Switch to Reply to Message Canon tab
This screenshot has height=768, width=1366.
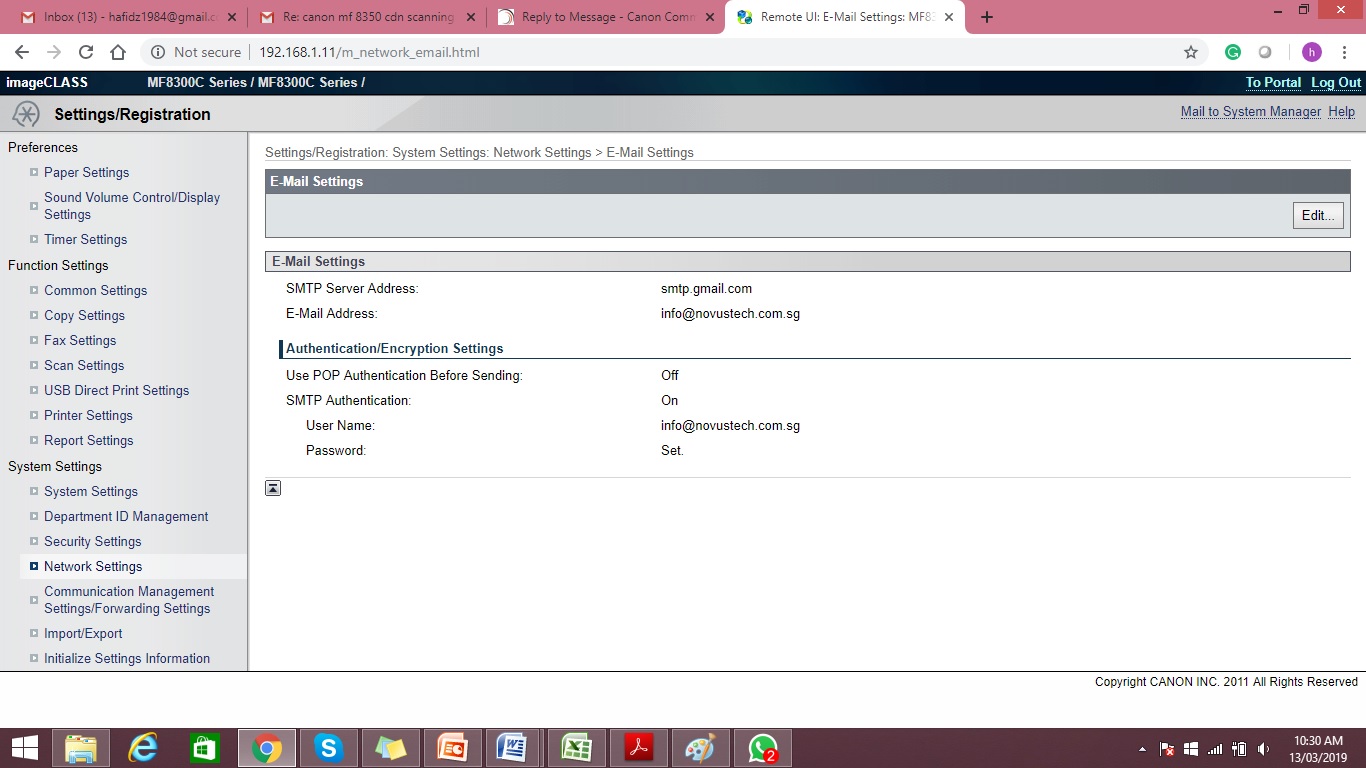click(x=605, y=17)
